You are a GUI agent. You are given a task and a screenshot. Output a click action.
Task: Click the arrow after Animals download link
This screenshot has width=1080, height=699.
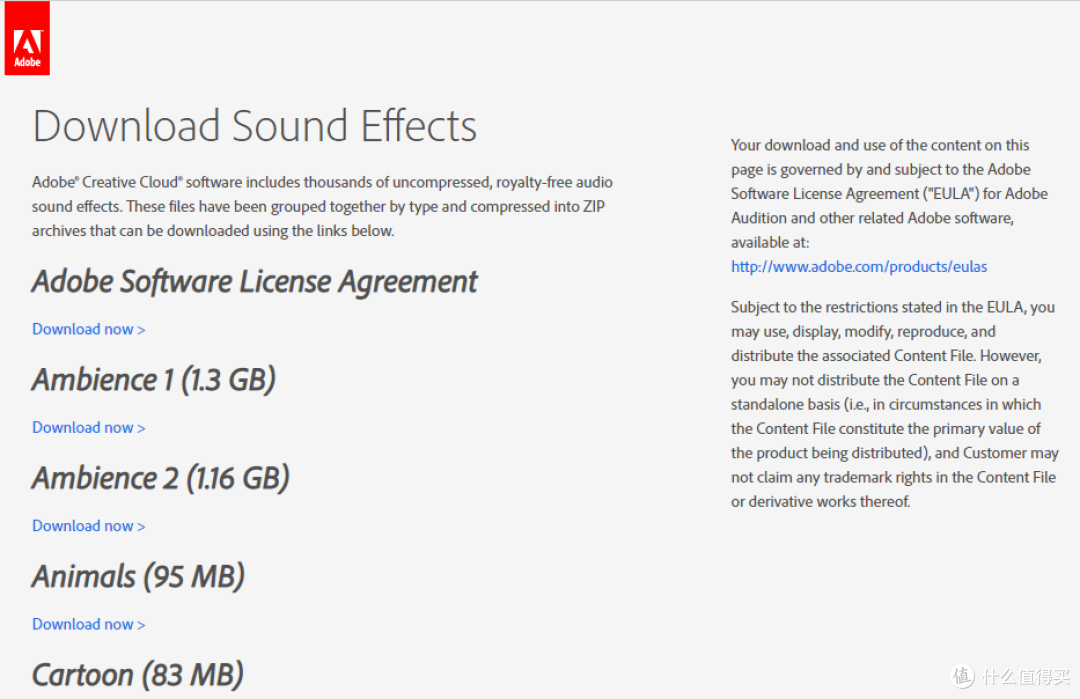tap(141, 625)
